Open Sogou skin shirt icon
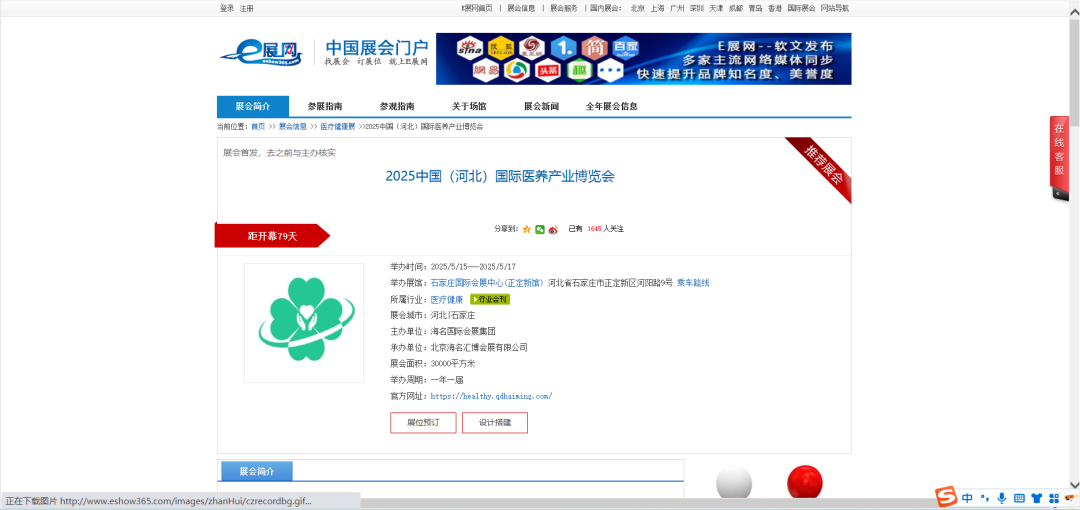The width and height of the screenshot is (1080, 510). [1036, 497]
